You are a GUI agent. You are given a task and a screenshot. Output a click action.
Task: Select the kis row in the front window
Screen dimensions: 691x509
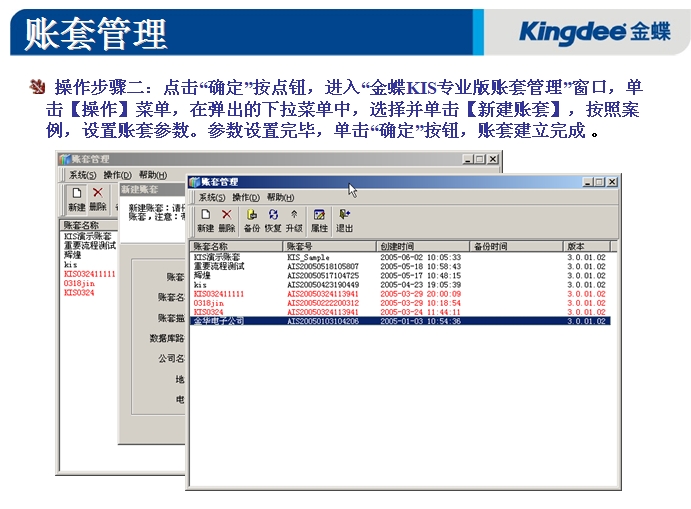coord(400,285)
